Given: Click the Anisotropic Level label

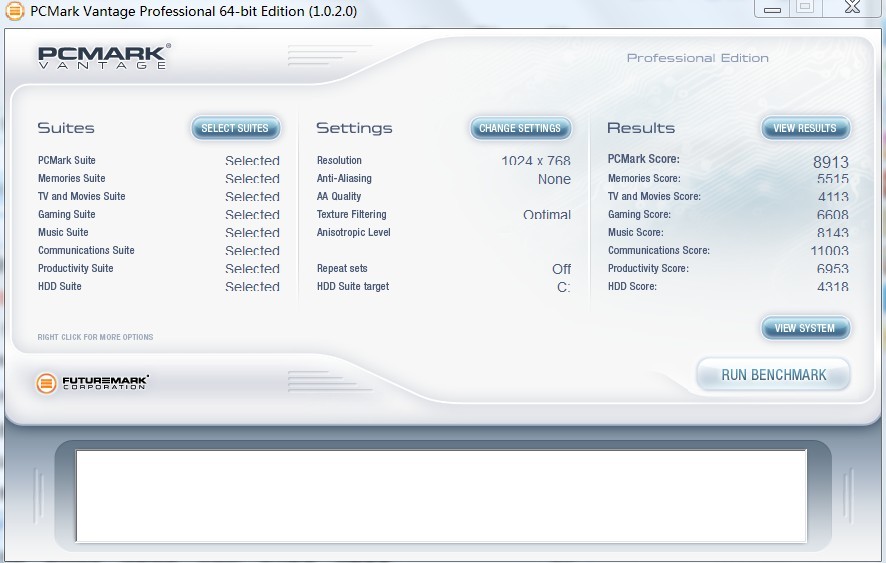Looking at the screenshot, I should pos(354,232).
